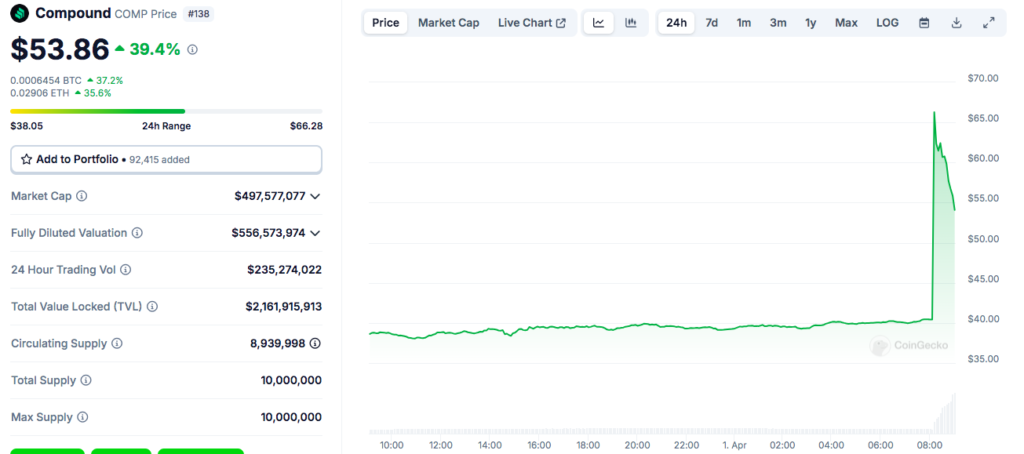
Task: Download the chart data
Action: (x=956, y=23)
